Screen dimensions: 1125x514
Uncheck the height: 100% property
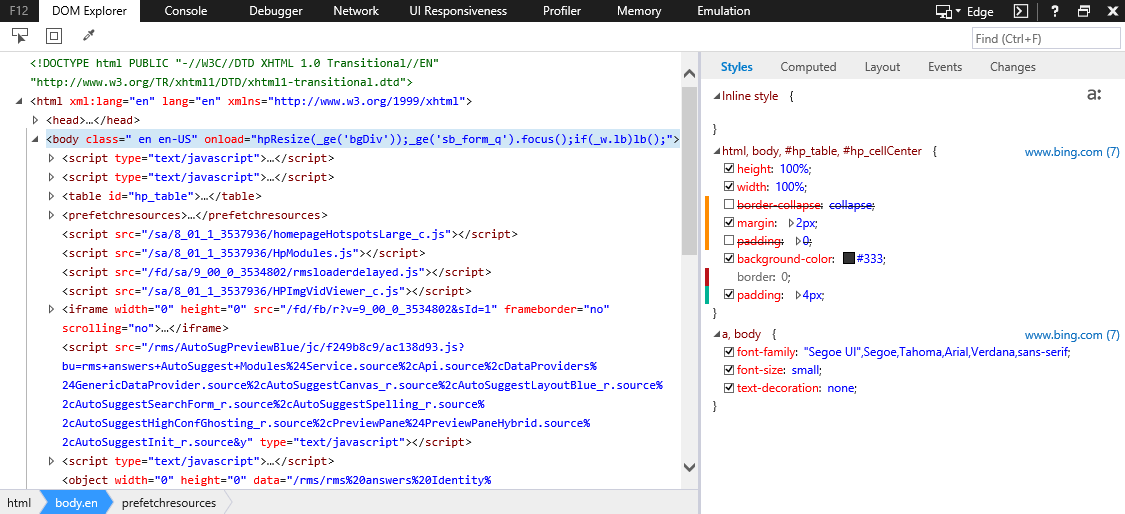coord(729,169)
